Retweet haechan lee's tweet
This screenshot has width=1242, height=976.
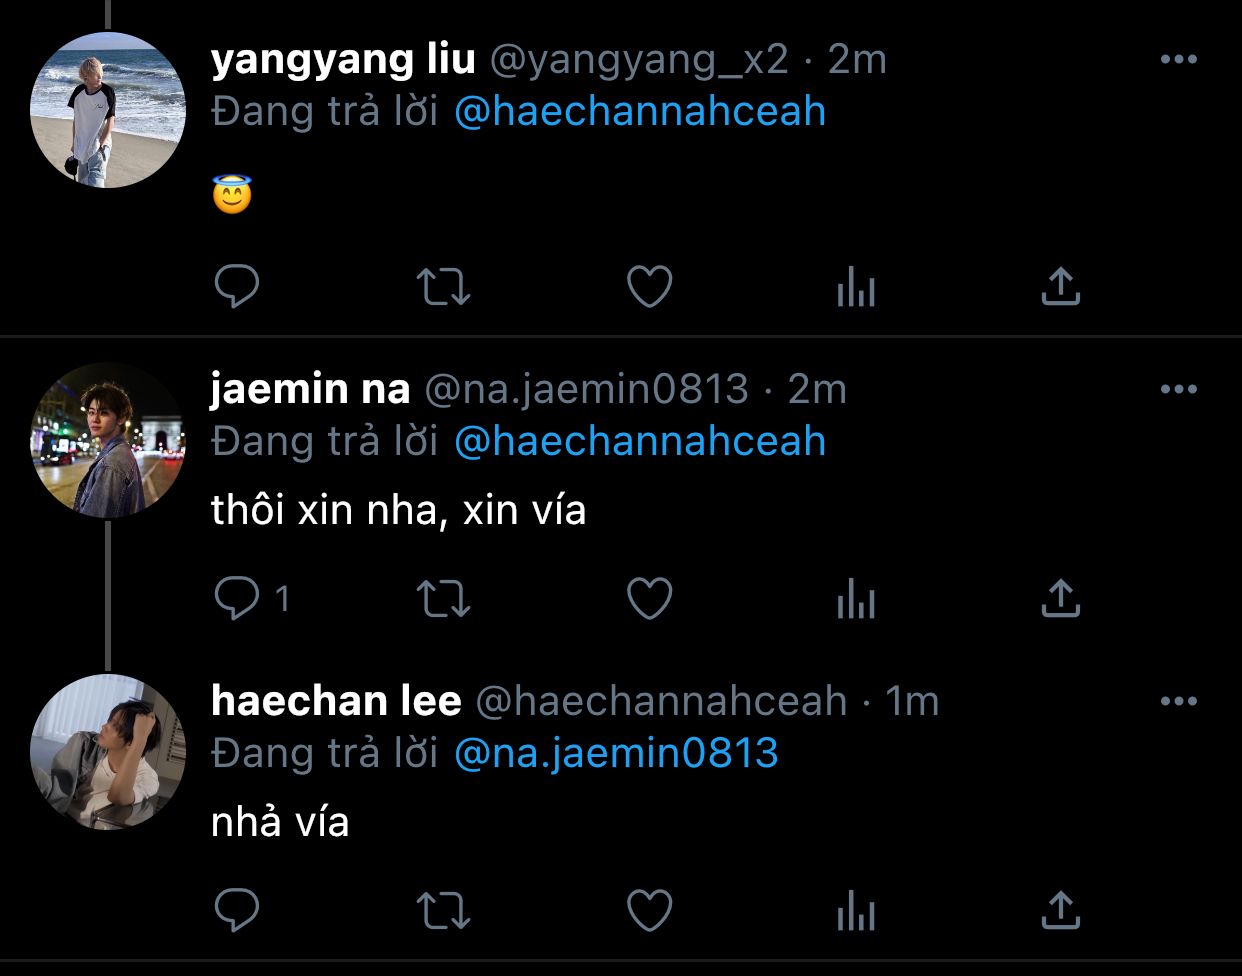pyautogui.click(x=443, y=911)
